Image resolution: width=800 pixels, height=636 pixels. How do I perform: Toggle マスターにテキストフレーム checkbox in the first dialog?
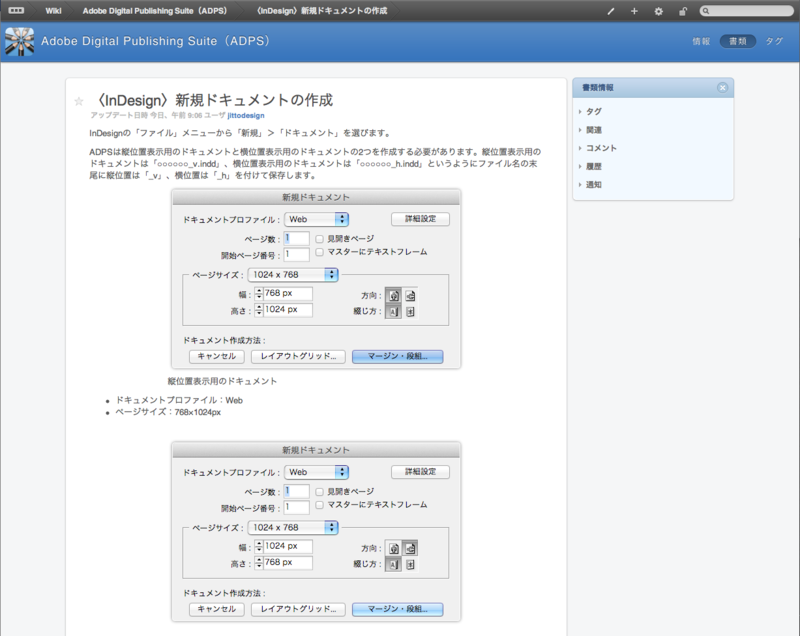pos(319,251)
